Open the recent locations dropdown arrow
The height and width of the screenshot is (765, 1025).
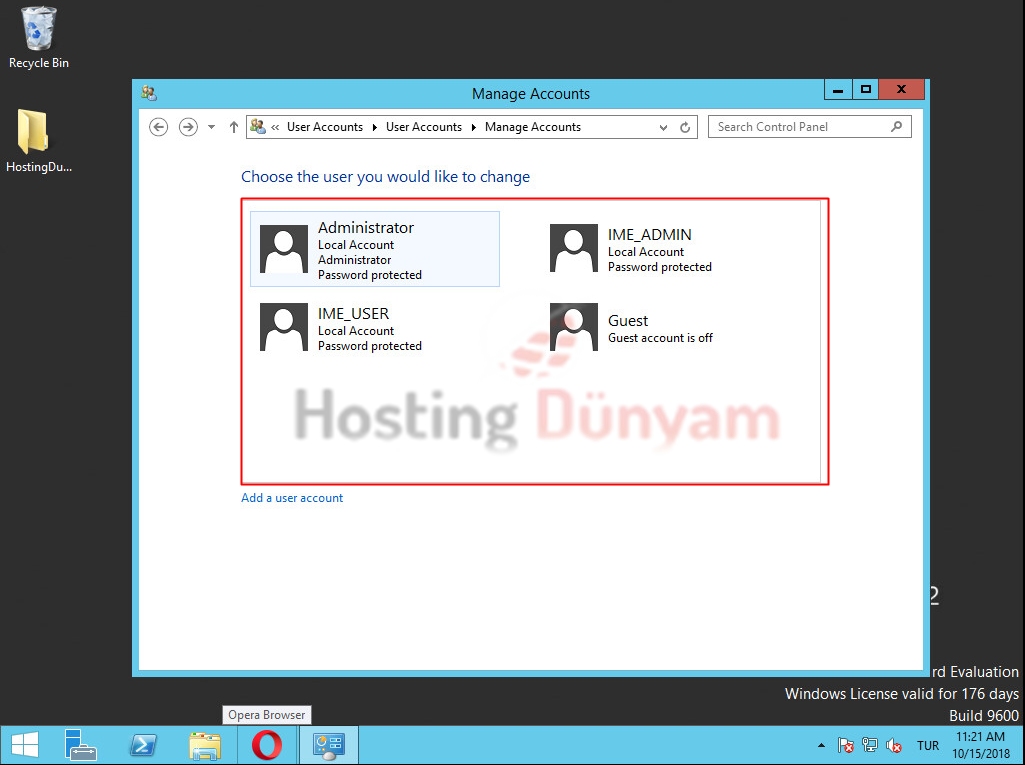pyautogui.click(x=211, y=127)
